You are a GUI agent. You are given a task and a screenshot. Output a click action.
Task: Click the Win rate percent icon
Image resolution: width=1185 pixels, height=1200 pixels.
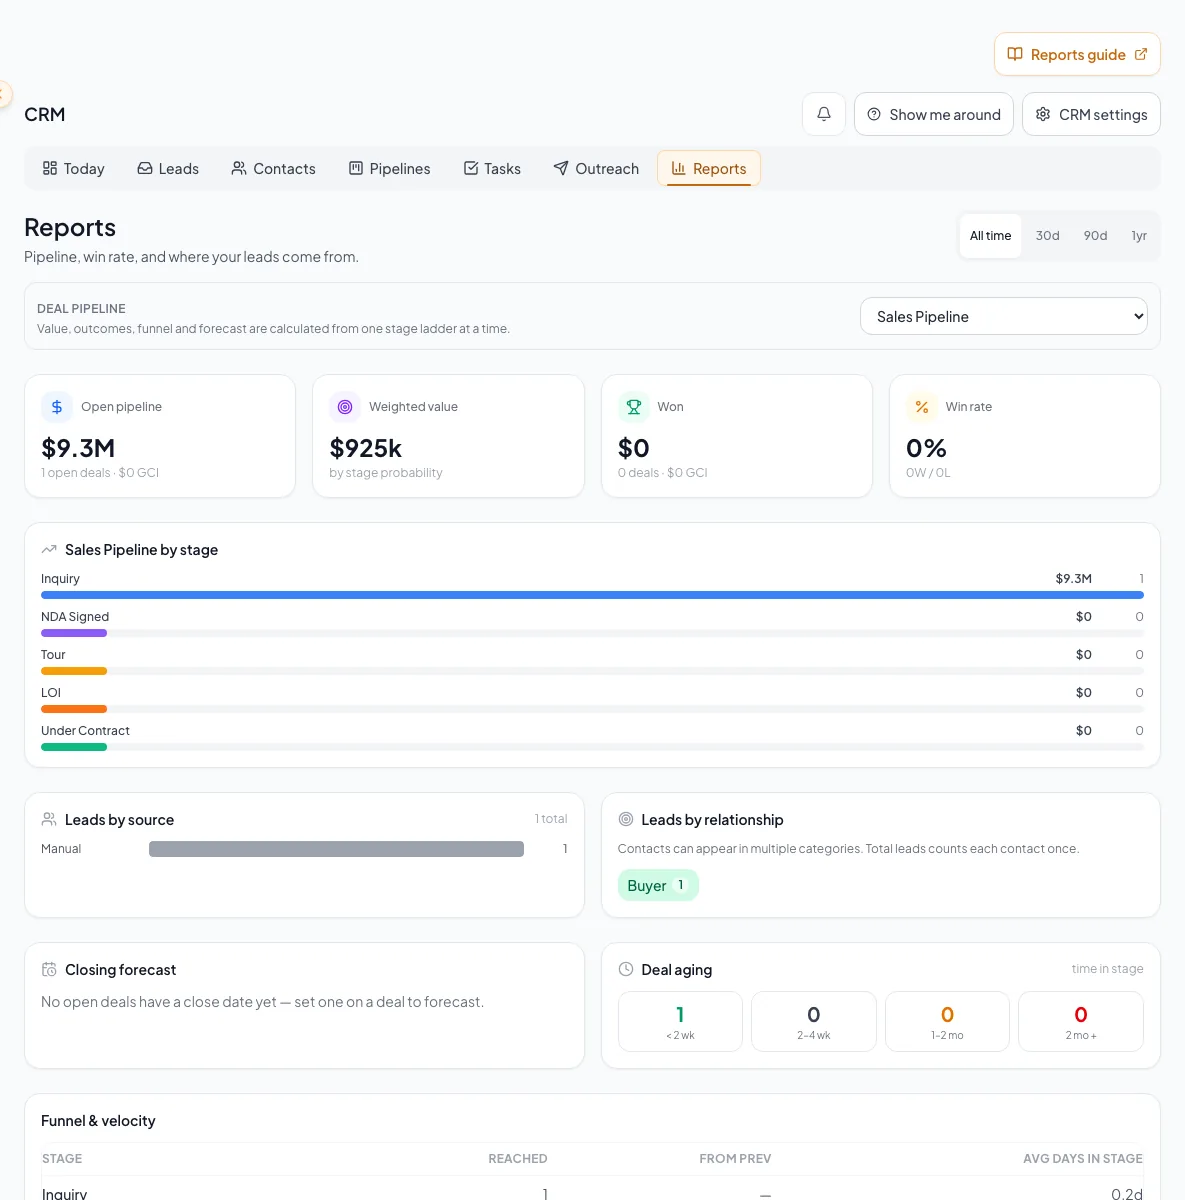click(x=922, y=407)
